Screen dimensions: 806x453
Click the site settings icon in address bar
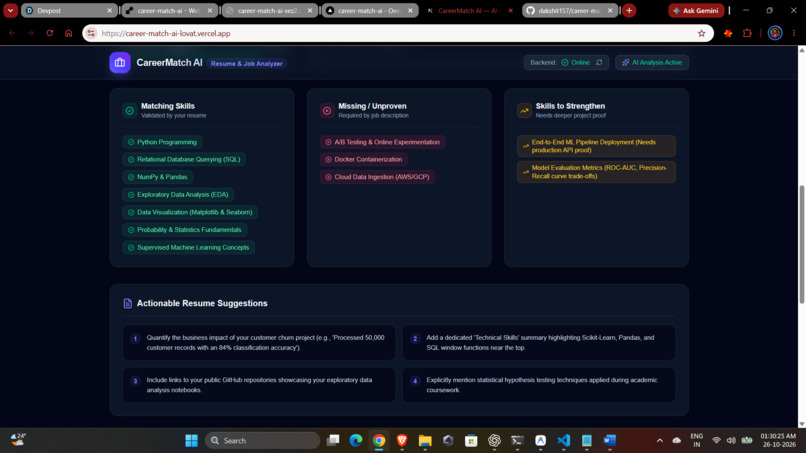click(91, 33)
